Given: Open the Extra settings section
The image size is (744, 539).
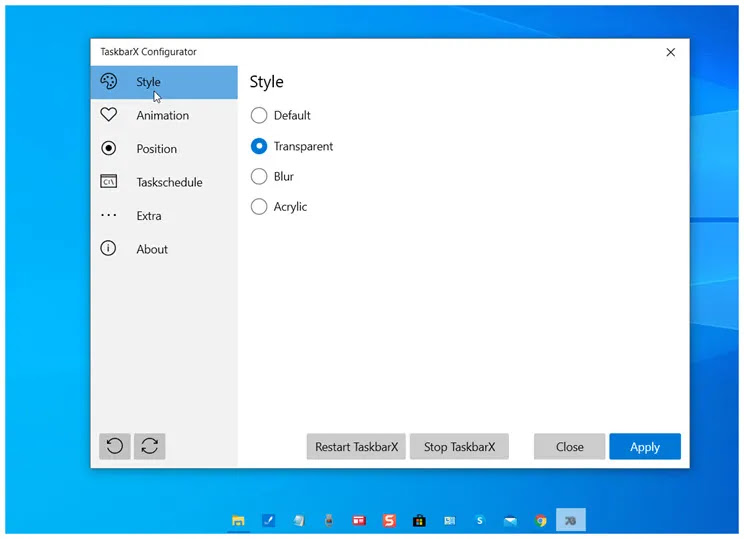Looking at the screenshot, I should 164,215.
